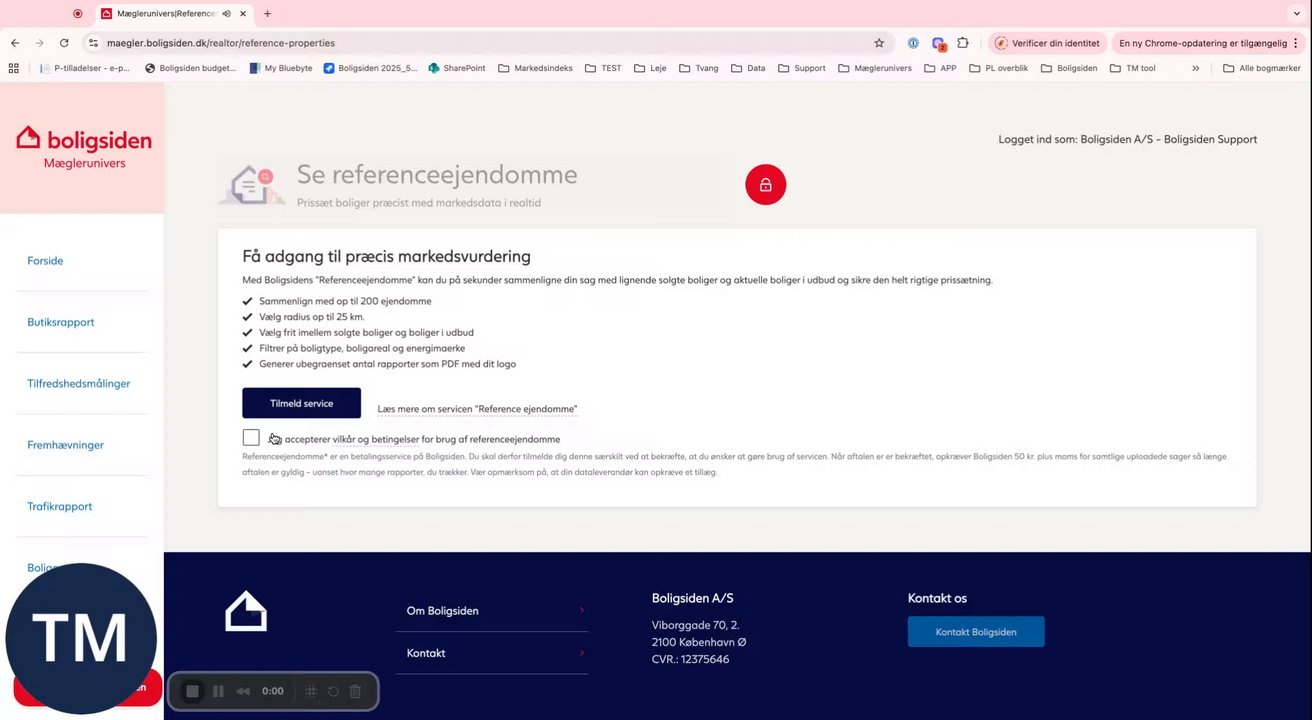This screenshot has width=1312, height=720.
Task: Delete the recording with trash icon
Action: click(x=355, y=691)
